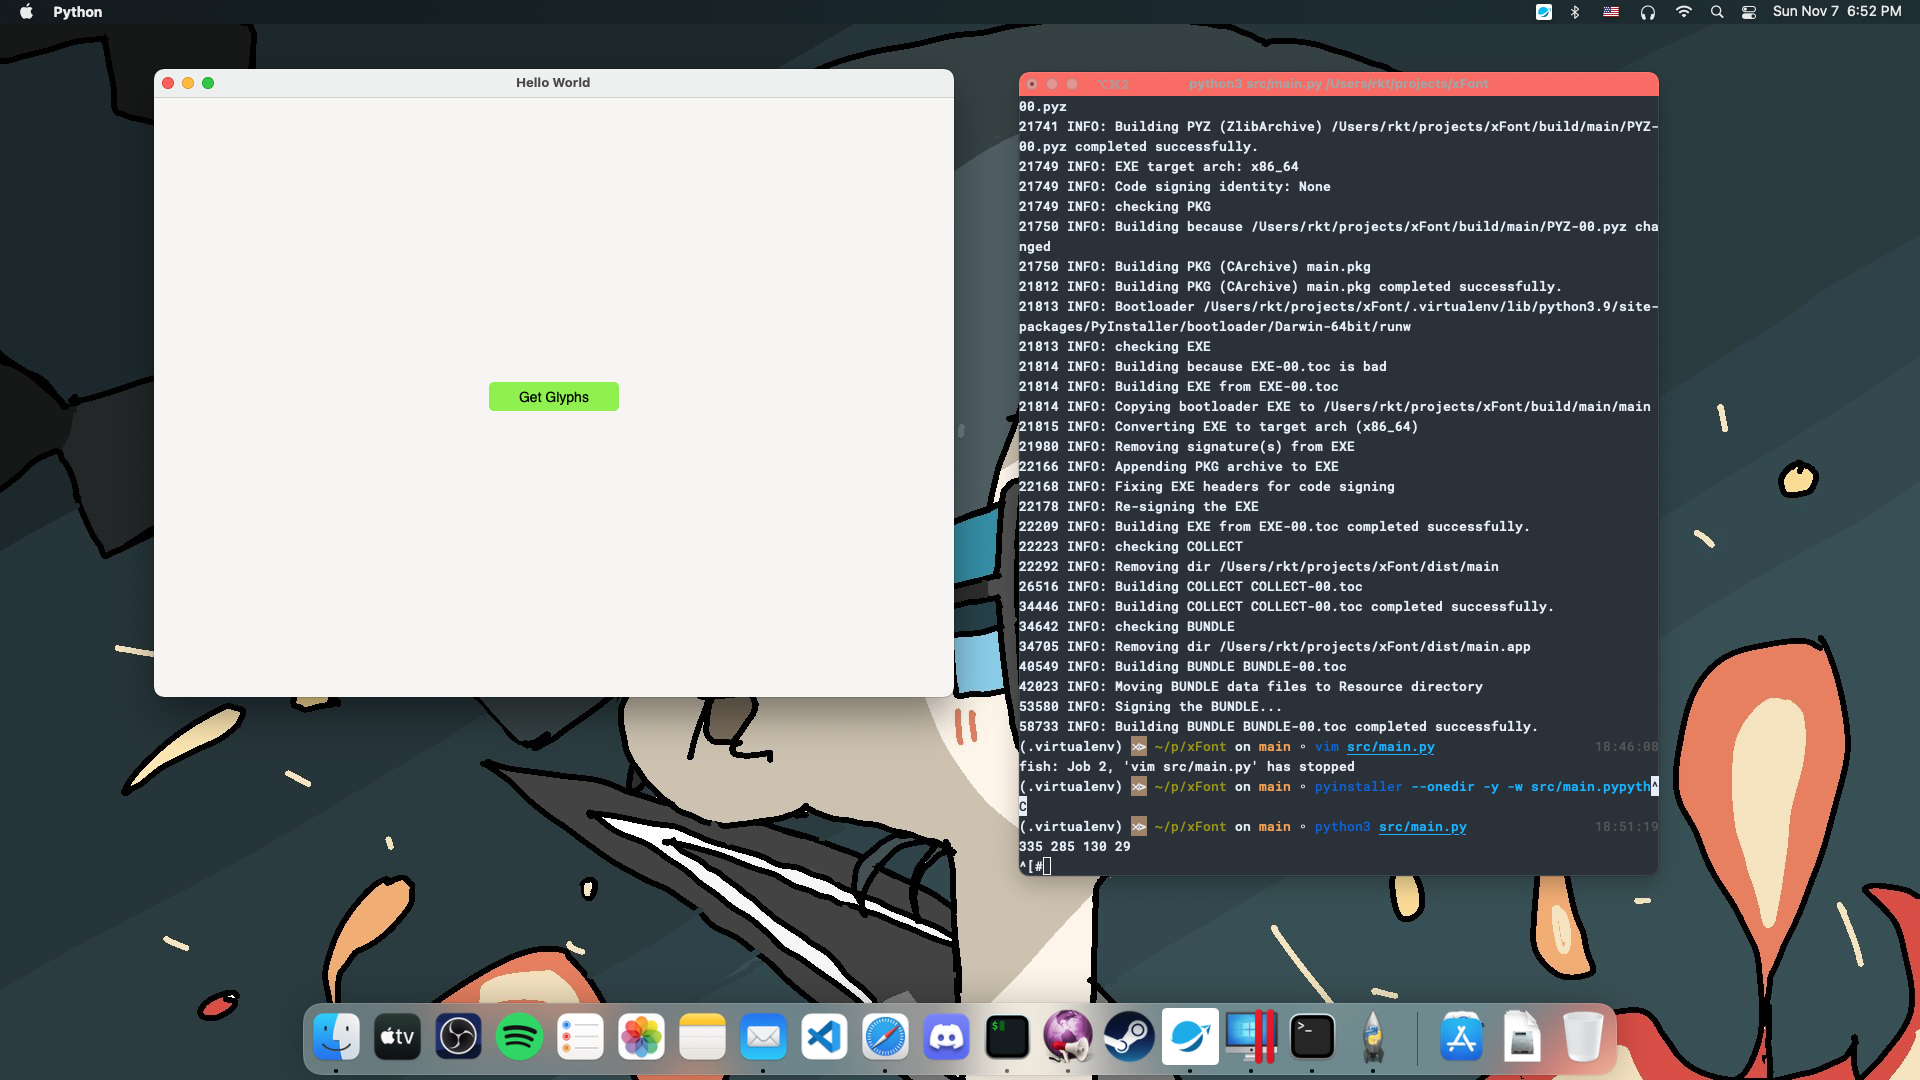
Task: Open Spotlight search from the menu bar
Action: [1717, 12]
